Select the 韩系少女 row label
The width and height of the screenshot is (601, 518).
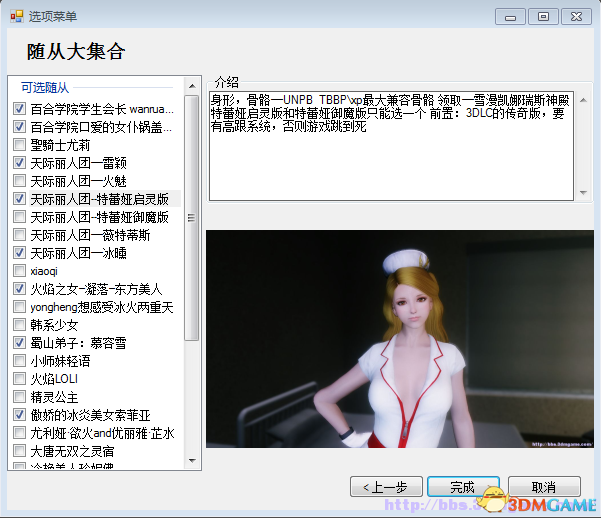tap(54, 325)
